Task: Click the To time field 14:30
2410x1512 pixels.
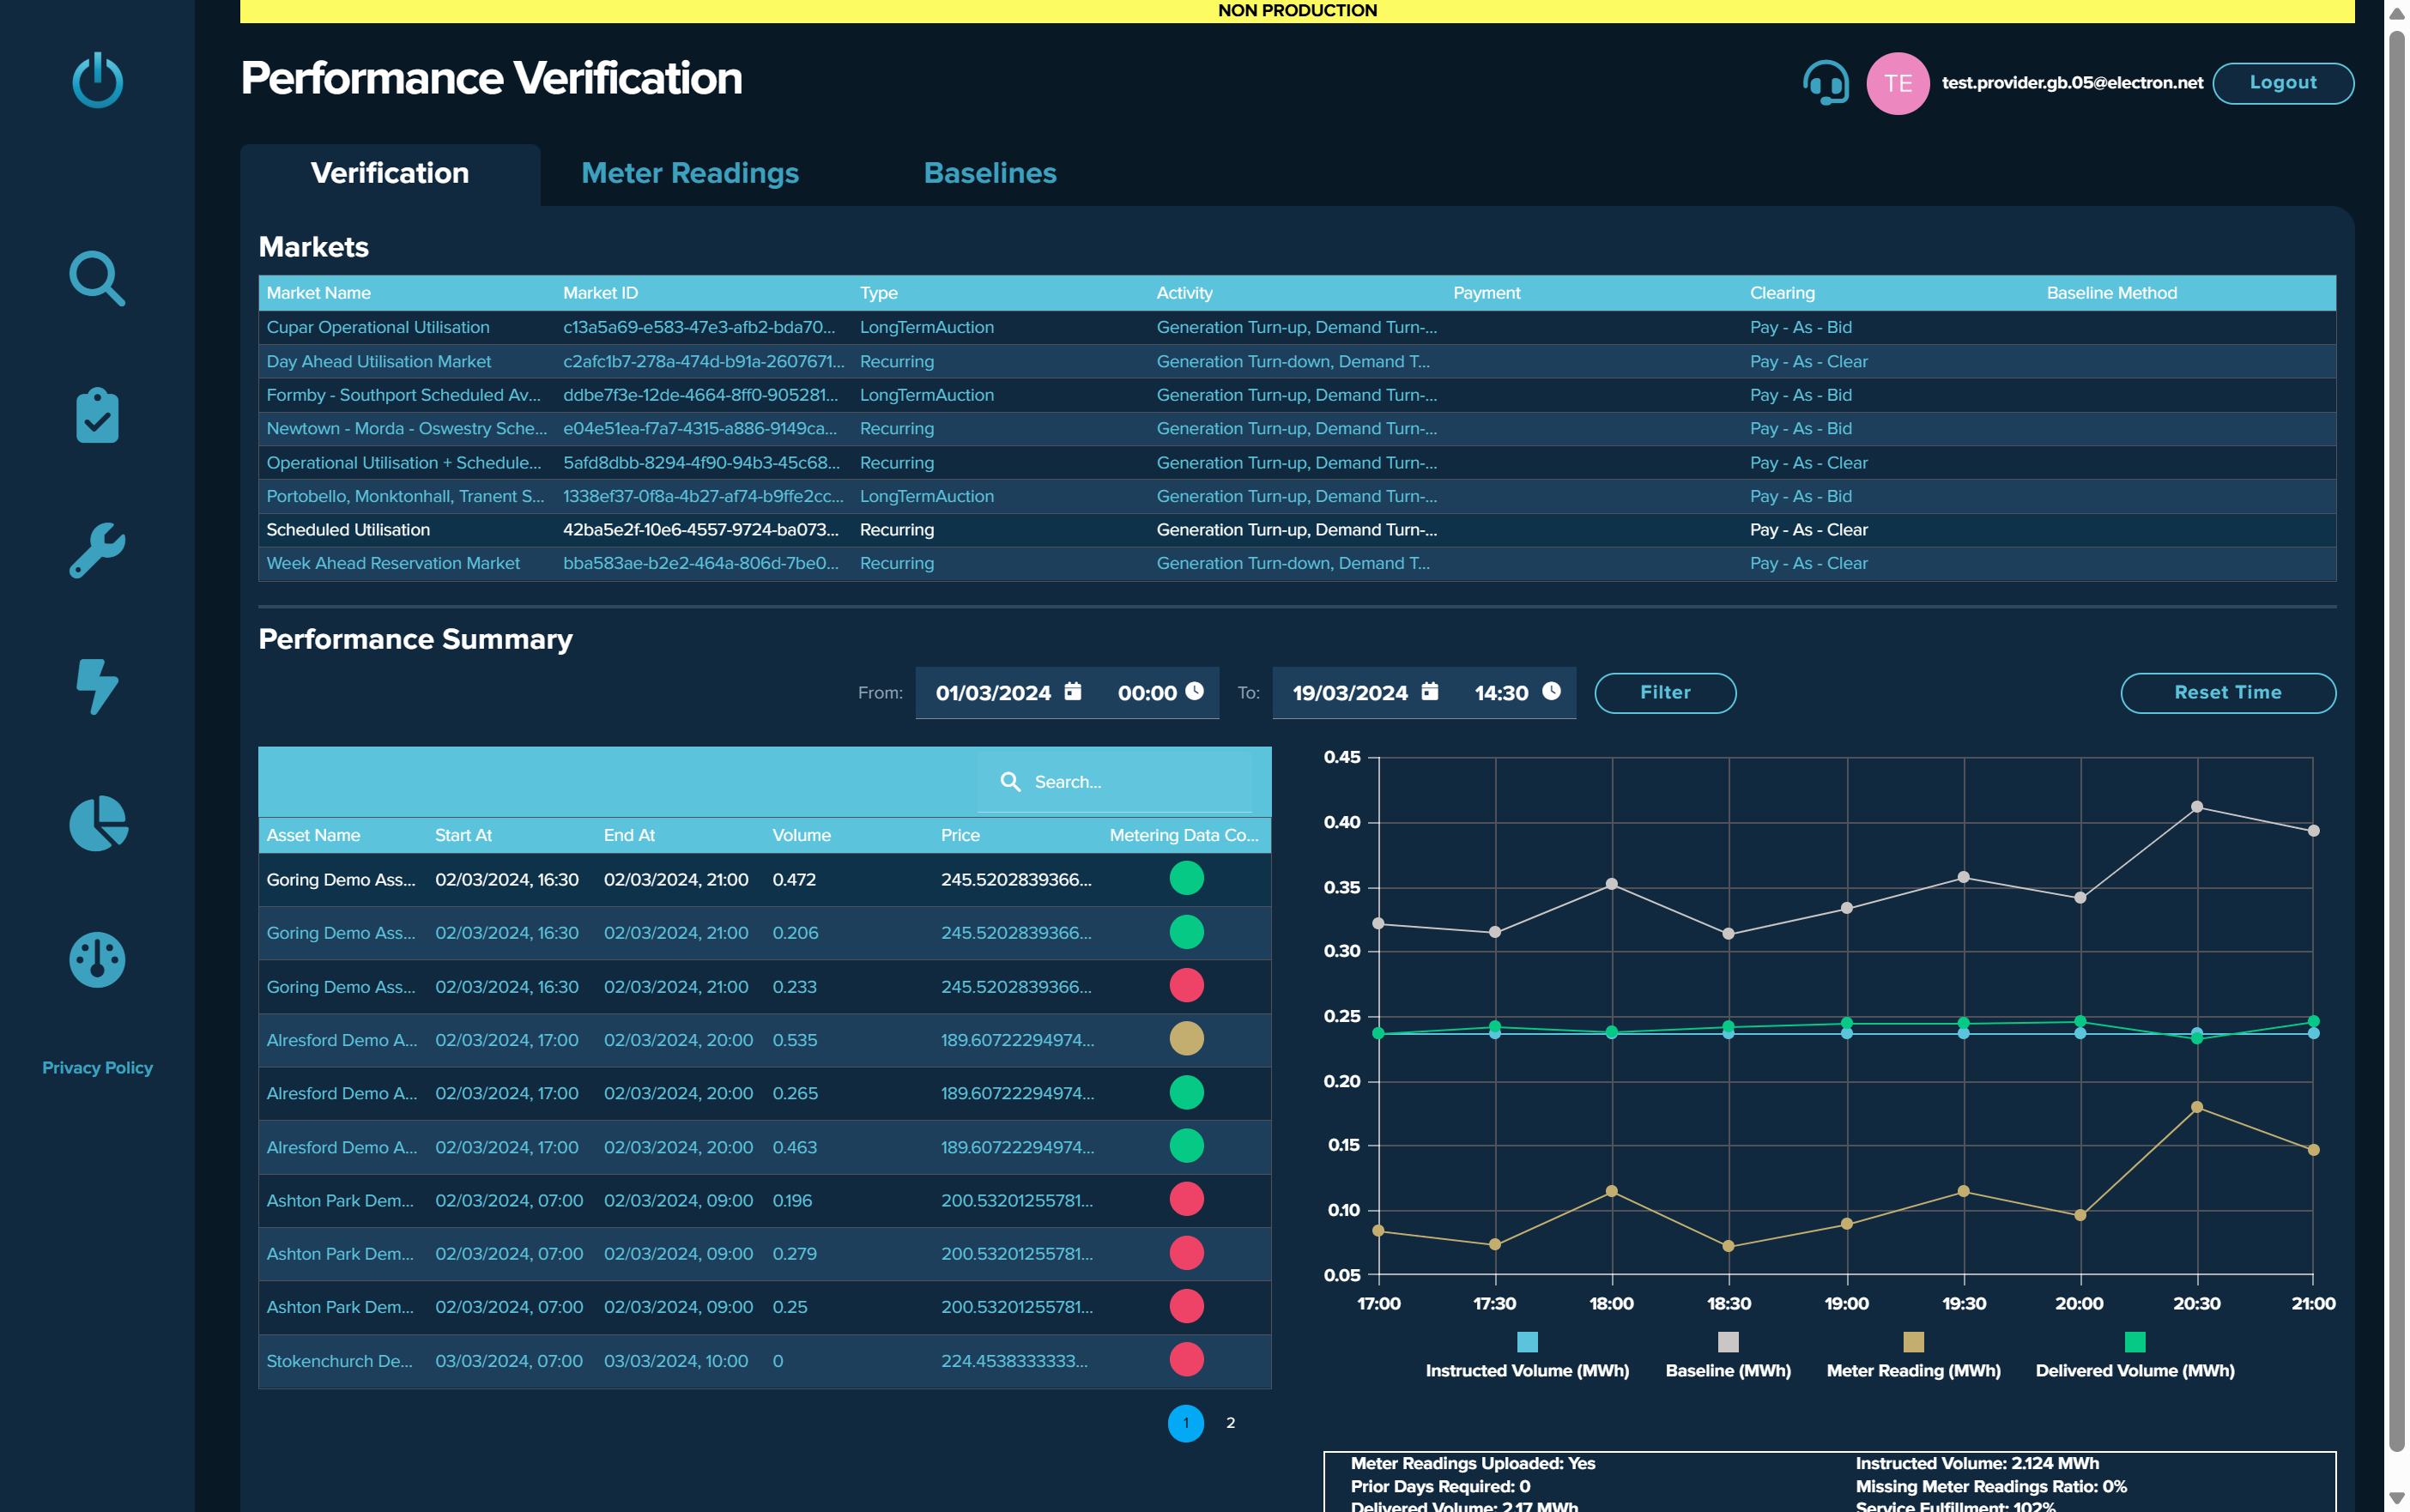Action: tap(1501, 693)
